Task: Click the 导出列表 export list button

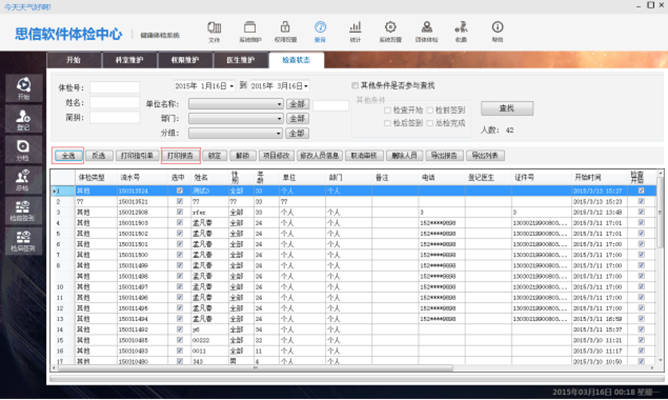Action: 485,156
